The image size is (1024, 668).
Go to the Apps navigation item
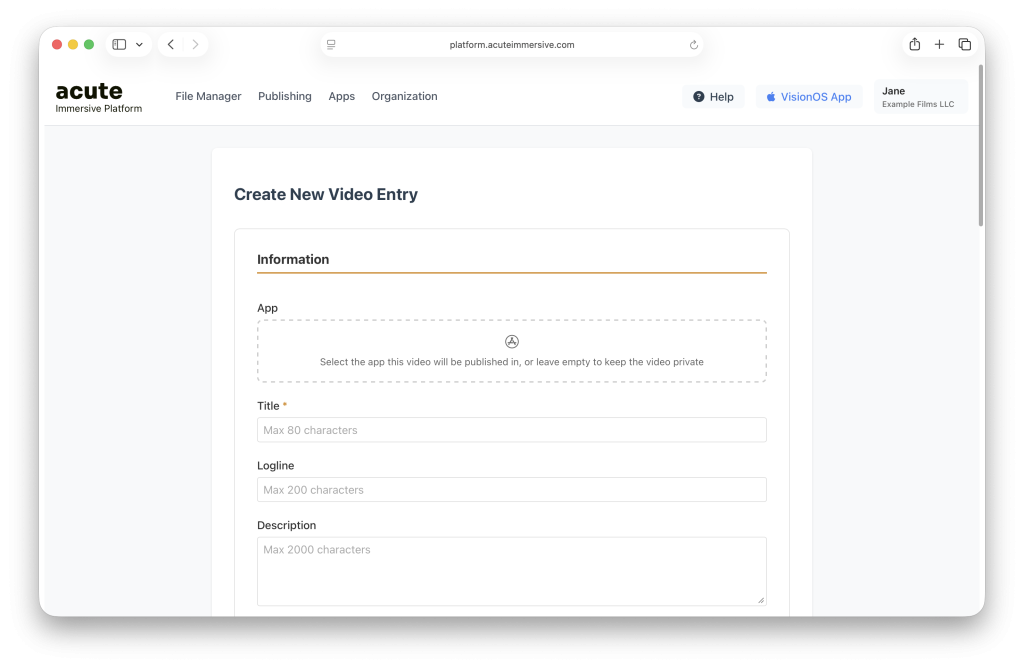click(x=342, y=97)
